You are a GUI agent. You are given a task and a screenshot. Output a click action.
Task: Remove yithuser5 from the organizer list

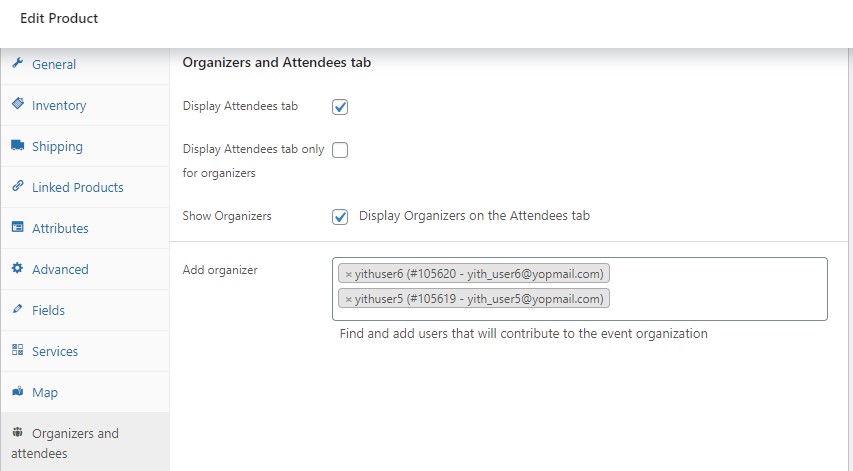pos(348,299)
